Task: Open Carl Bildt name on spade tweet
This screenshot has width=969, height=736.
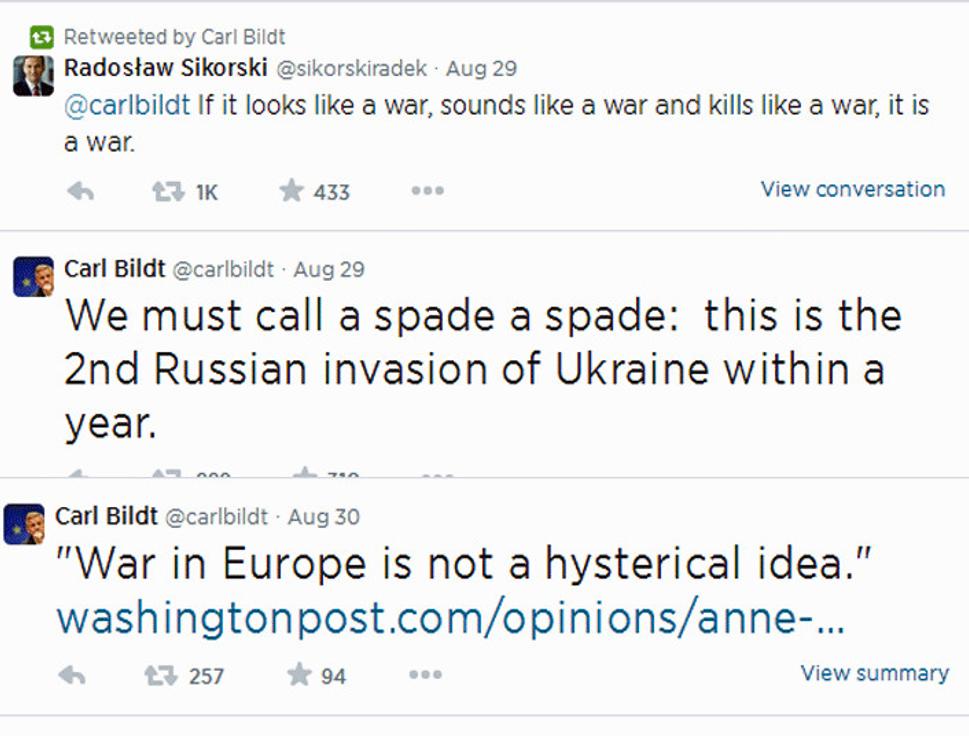Action: (x=114, y=269)
